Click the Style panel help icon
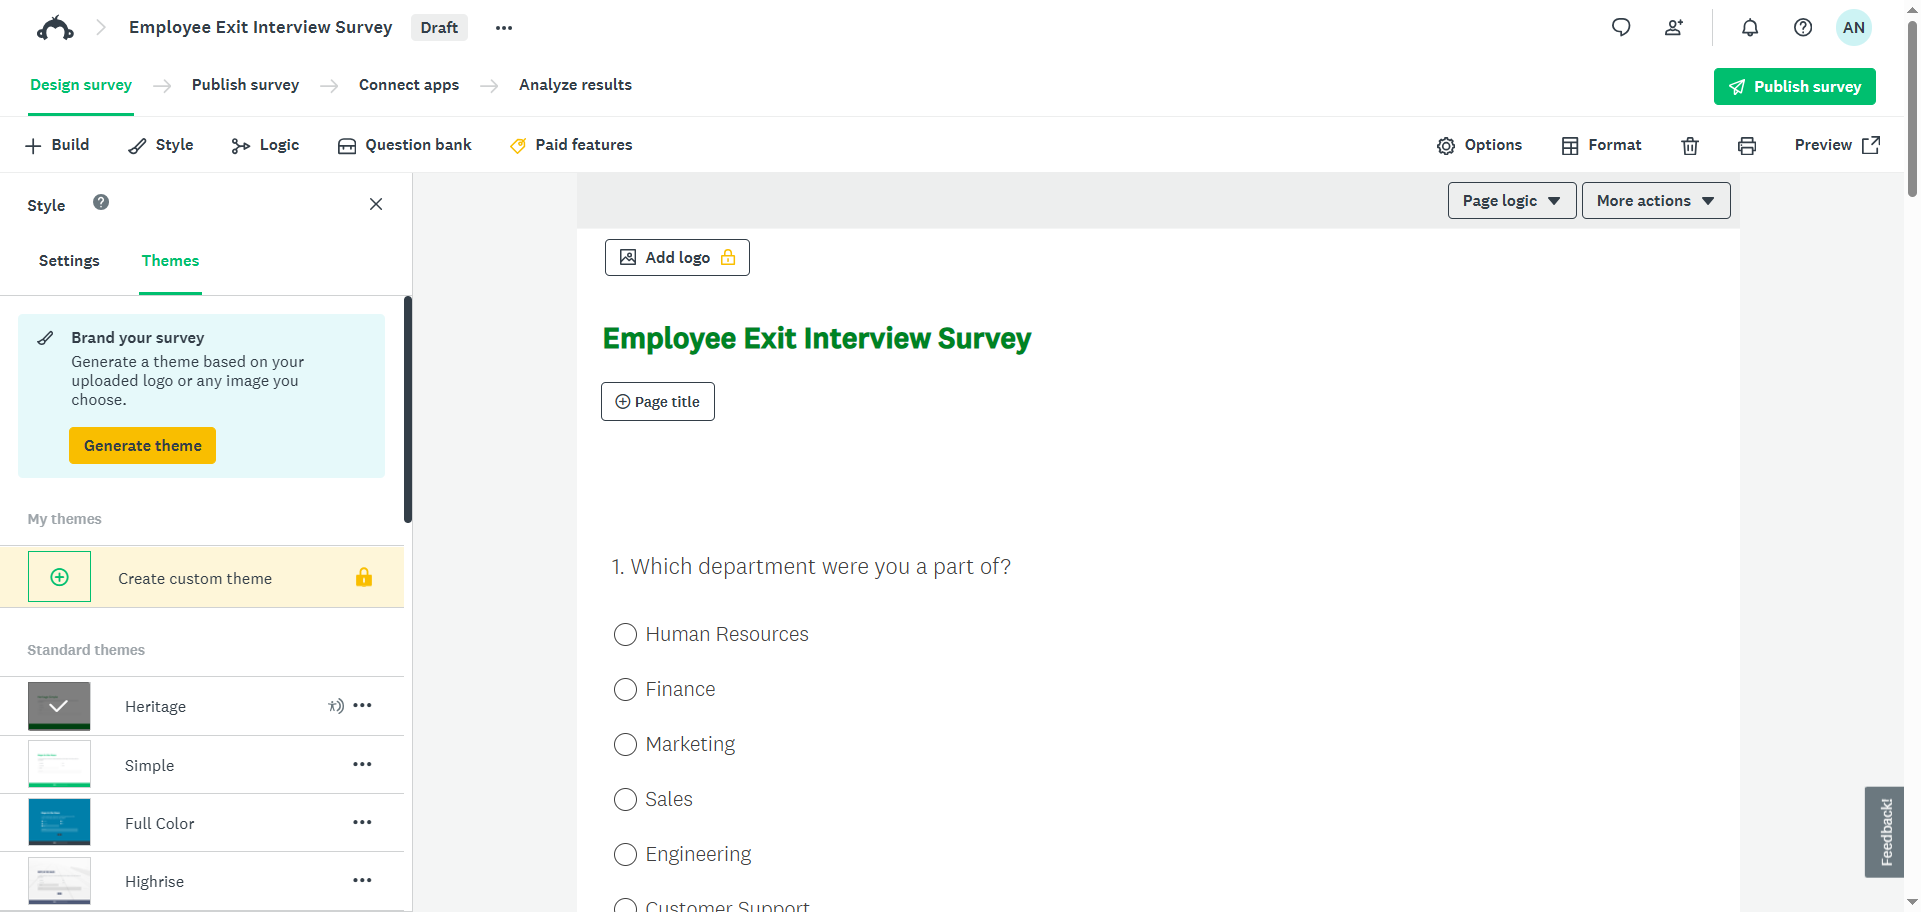1921x912 pixels. coord(101,202)
